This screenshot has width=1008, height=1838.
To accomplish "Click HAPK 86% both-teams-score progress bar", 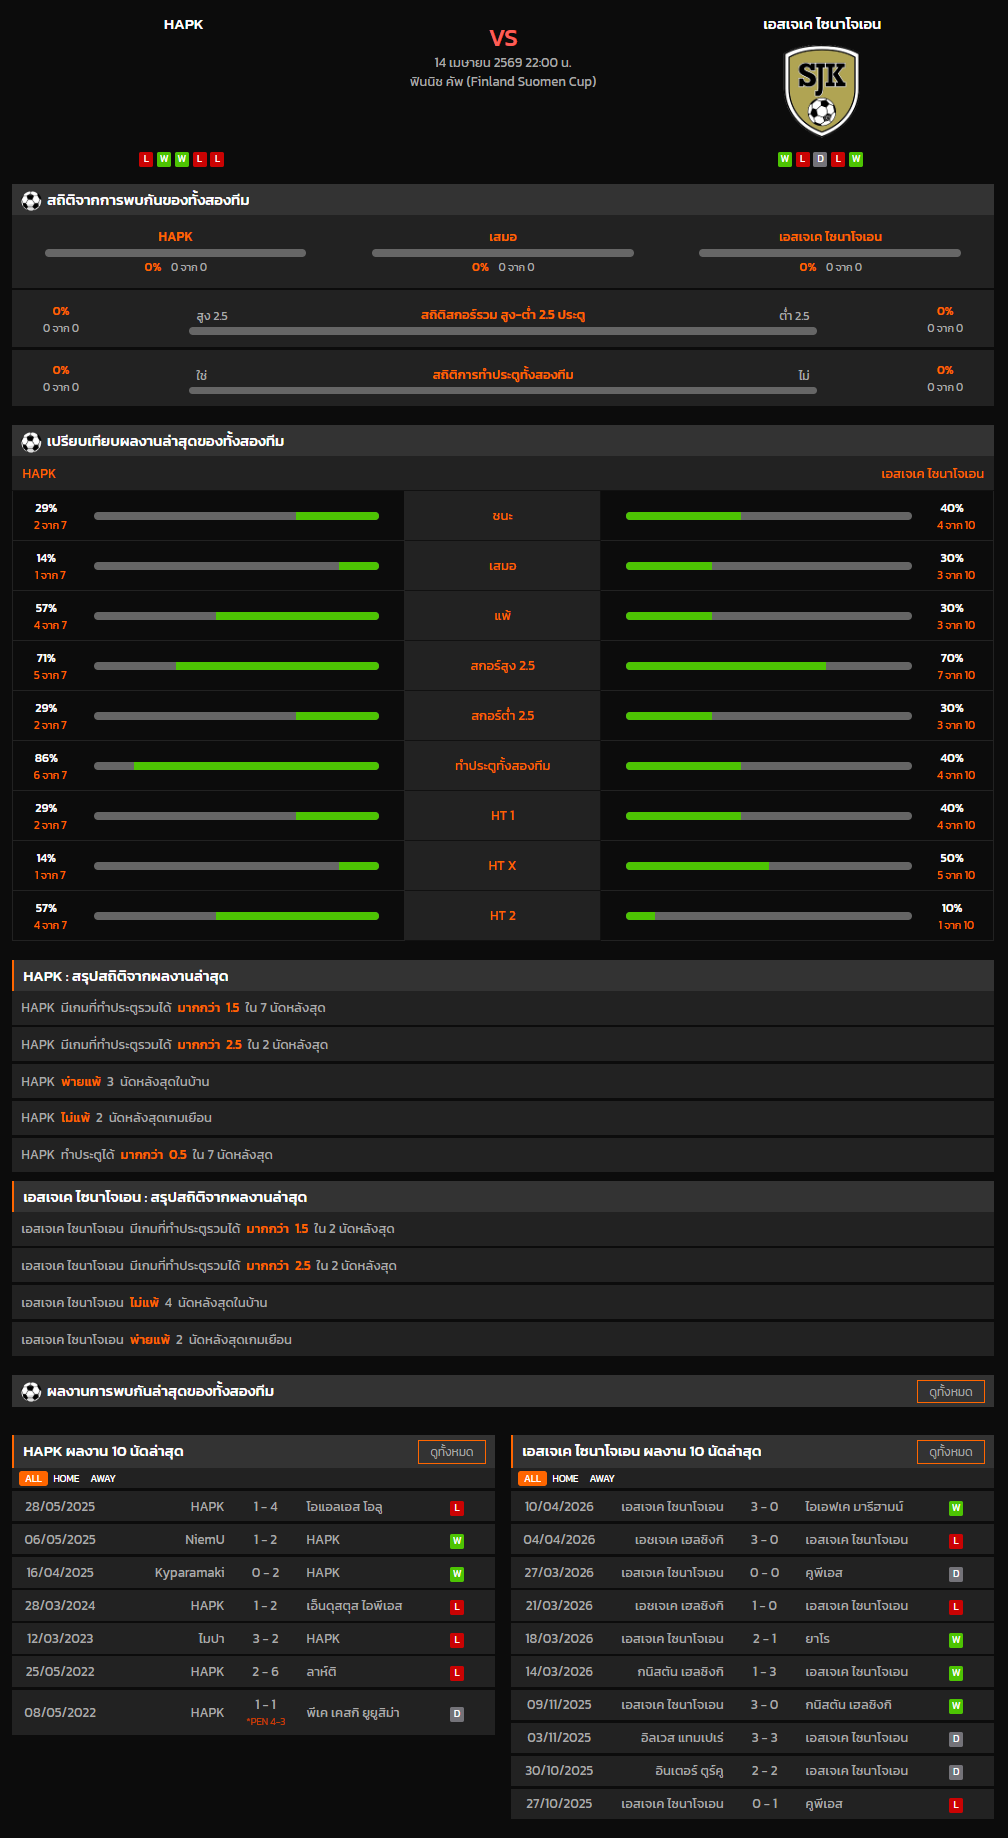I will coord(236,766).
